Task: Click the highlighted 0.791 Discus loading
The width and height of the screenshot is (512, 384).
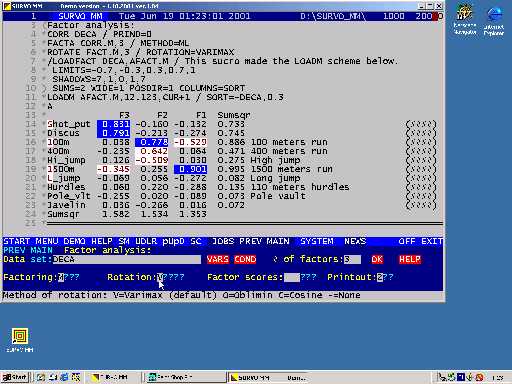Action: pyautogui.click(x=113, y=133)
